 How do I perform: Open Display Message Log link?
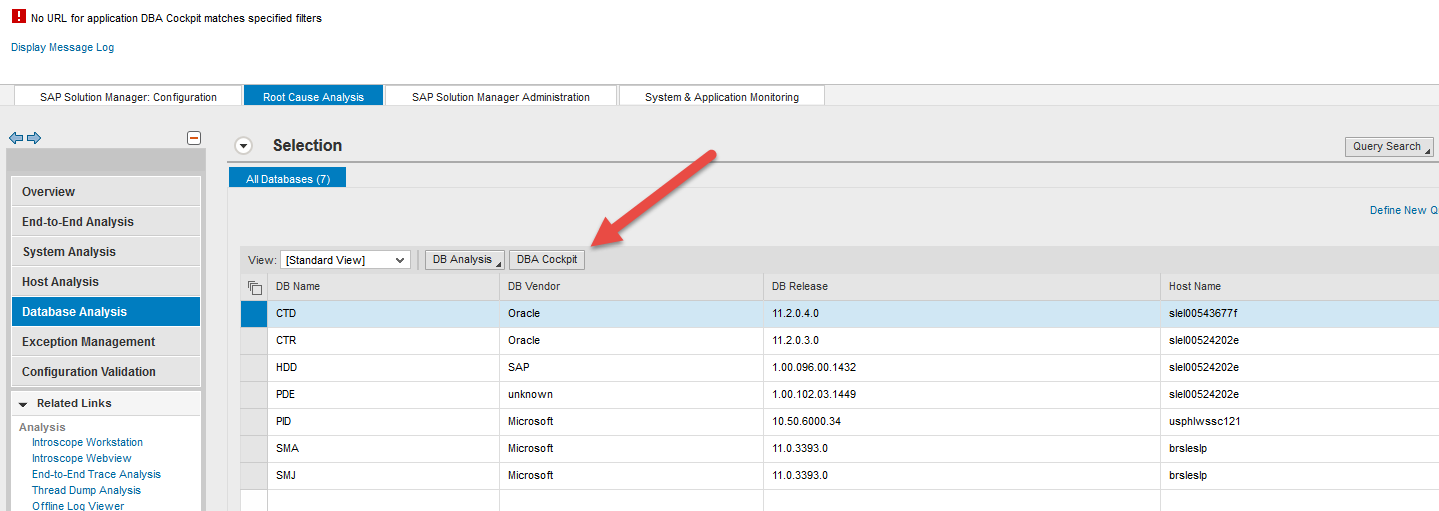pos(62,47)
